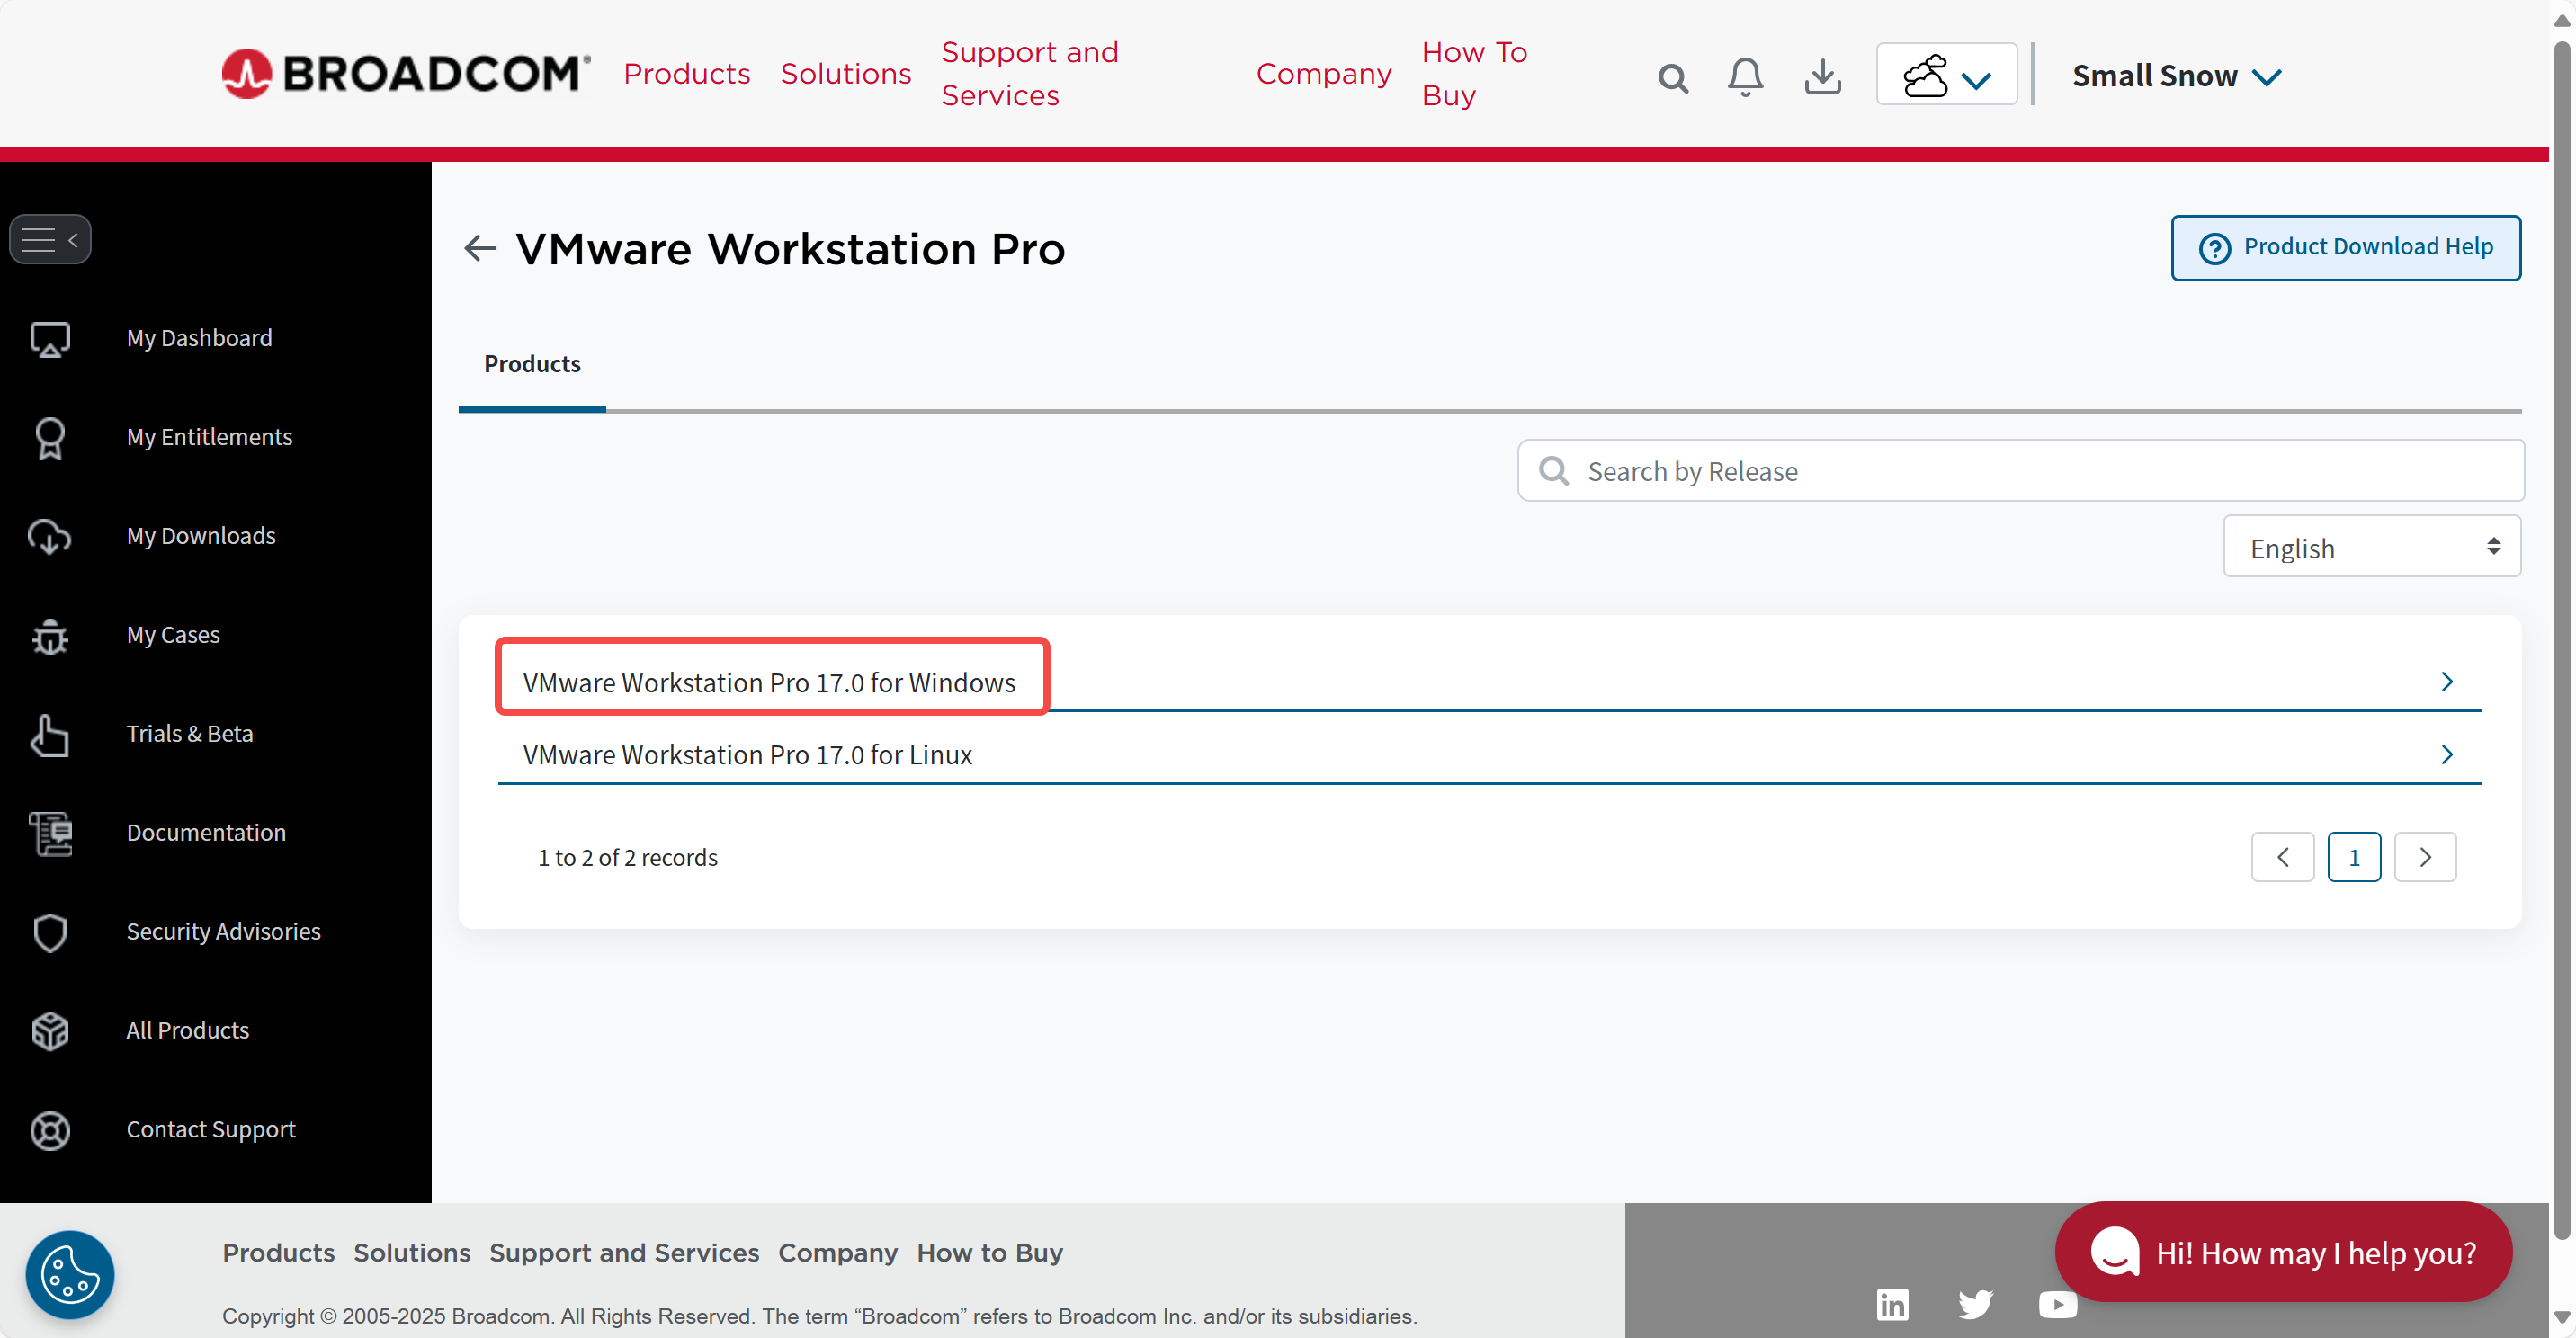Viewport: 2576px width, 1338px height.
Task: Open the search magnifier in header
Action: pyautogui.click(x=1673, y=77)
